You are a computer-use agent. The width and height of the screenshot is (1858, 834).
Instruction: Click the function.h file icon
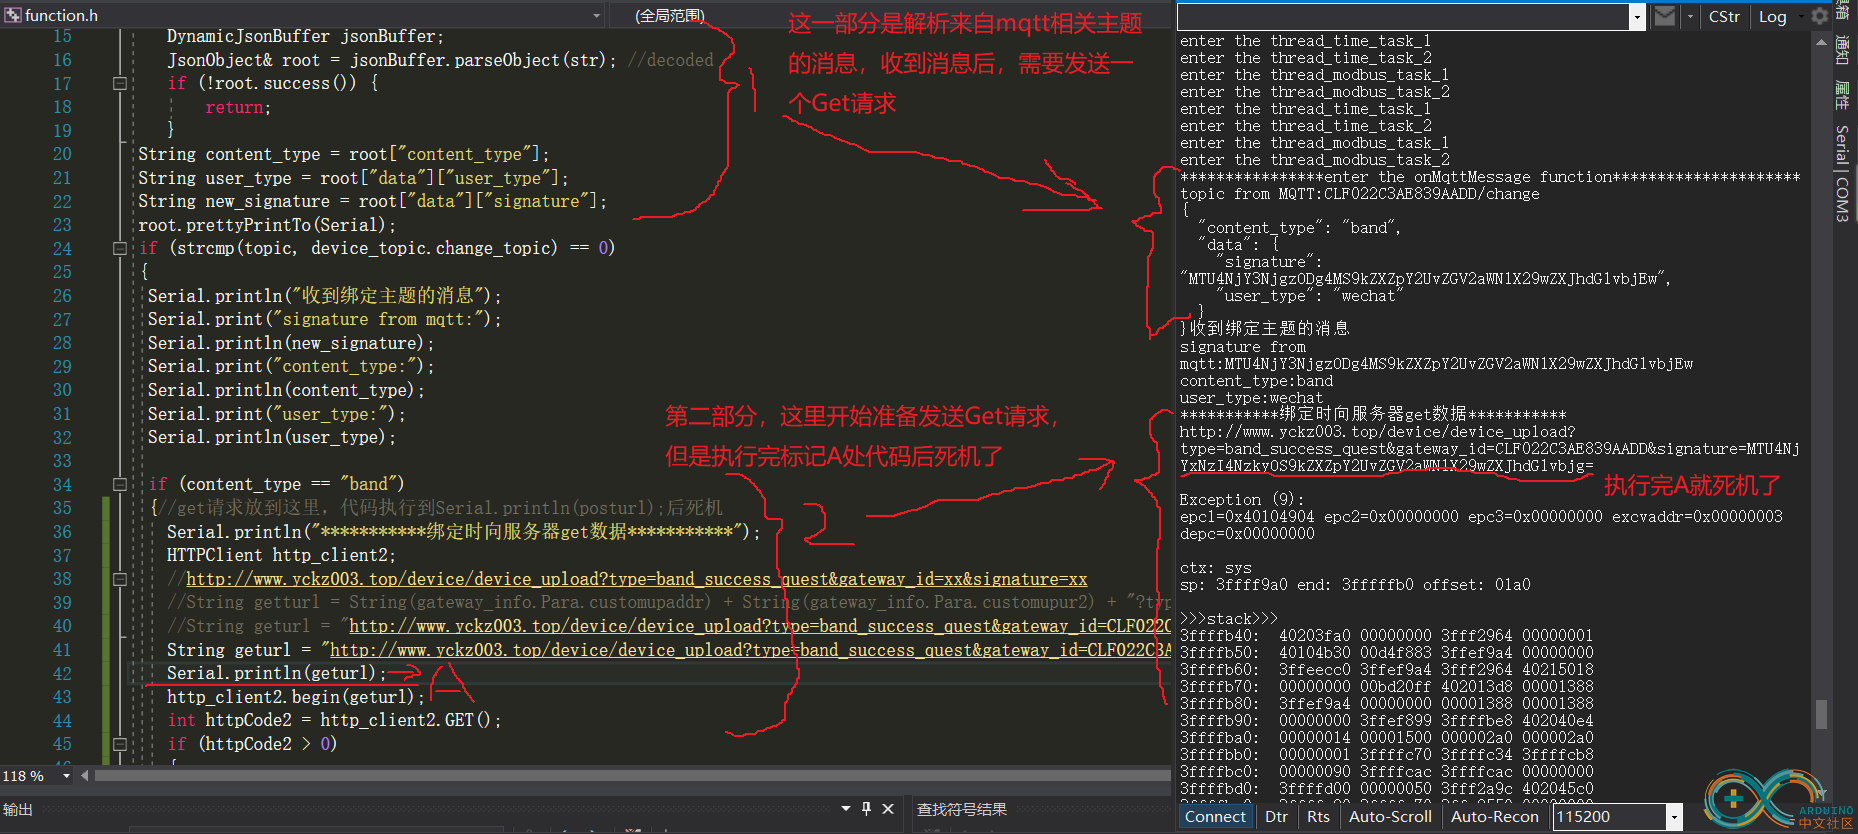click(x=12, y=15)
